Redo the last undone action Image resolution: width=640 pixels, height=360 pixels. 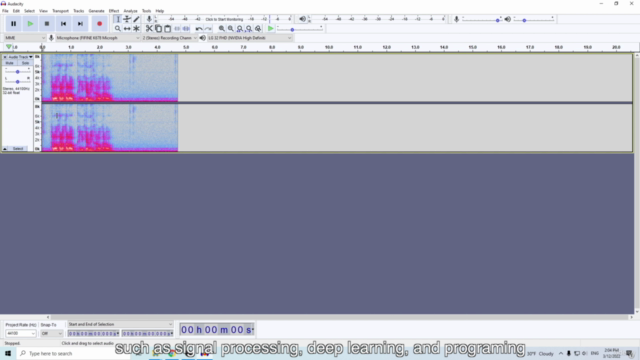pos(208,29)
